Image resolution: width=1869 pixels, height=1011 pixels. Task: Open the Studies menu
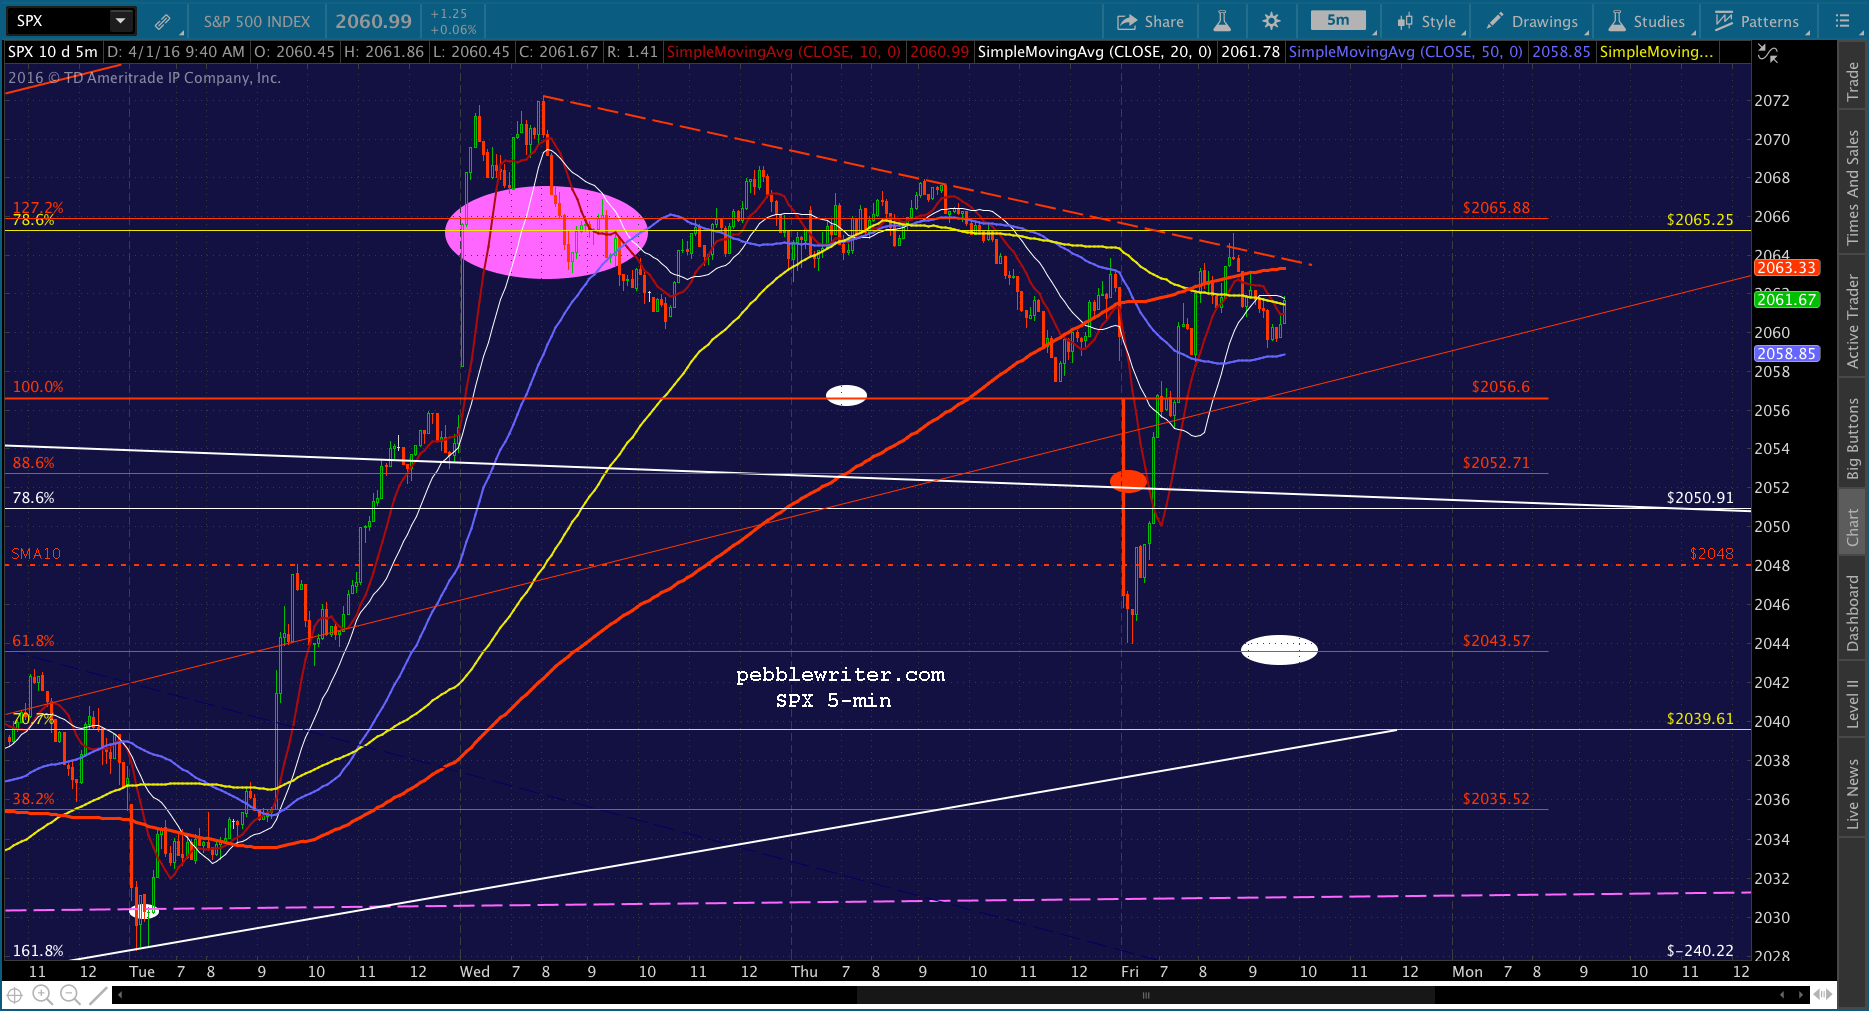(1646, 21)
